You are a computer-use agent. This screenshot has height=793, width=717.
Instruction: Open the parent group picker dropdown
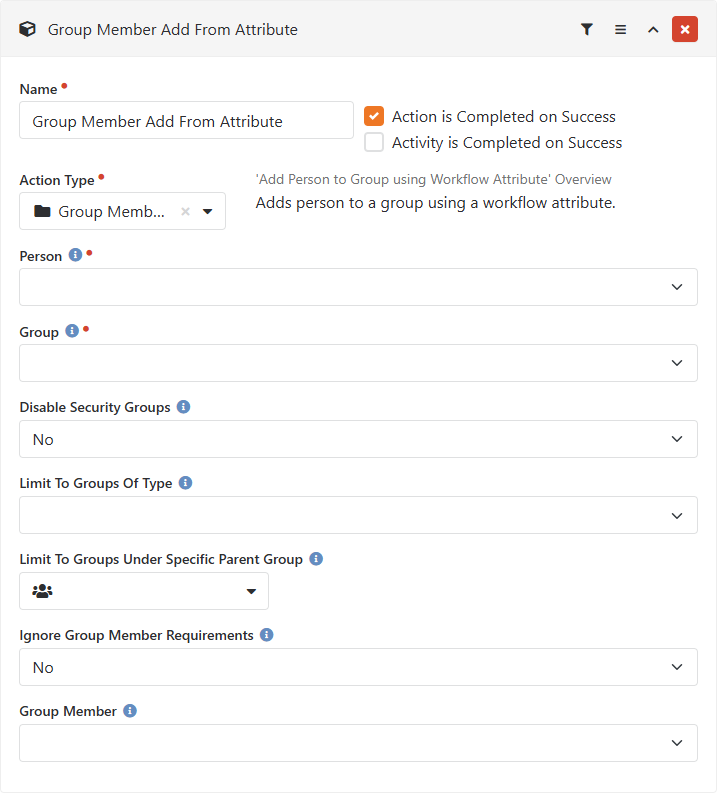[144, 591]
